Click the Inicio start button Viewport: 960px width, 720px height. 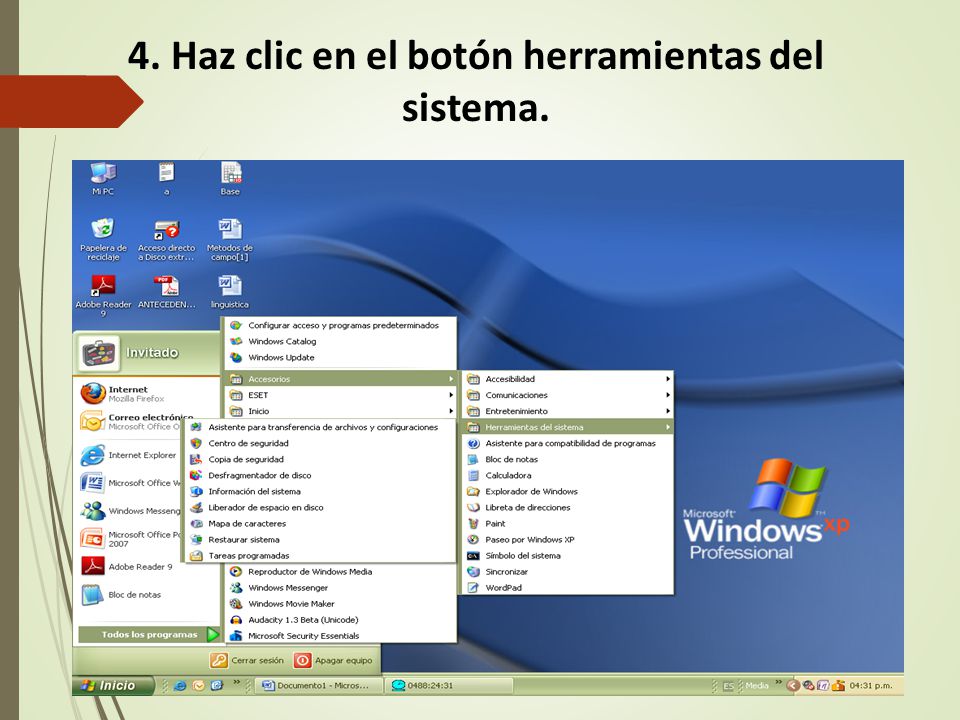[113, 686]
